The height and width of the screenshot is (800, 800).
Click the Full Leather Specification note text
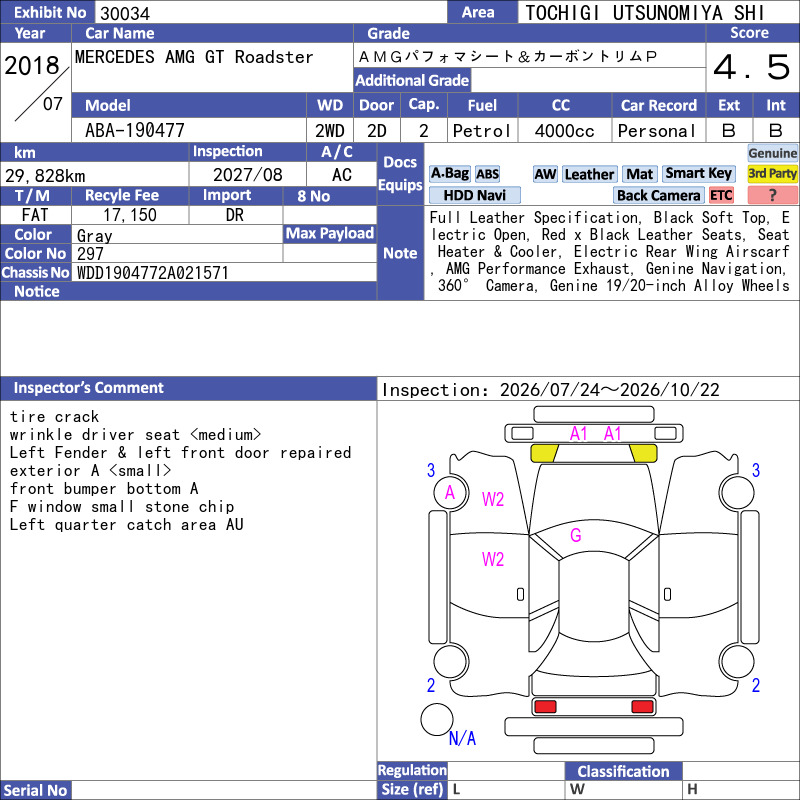[610, 252]
